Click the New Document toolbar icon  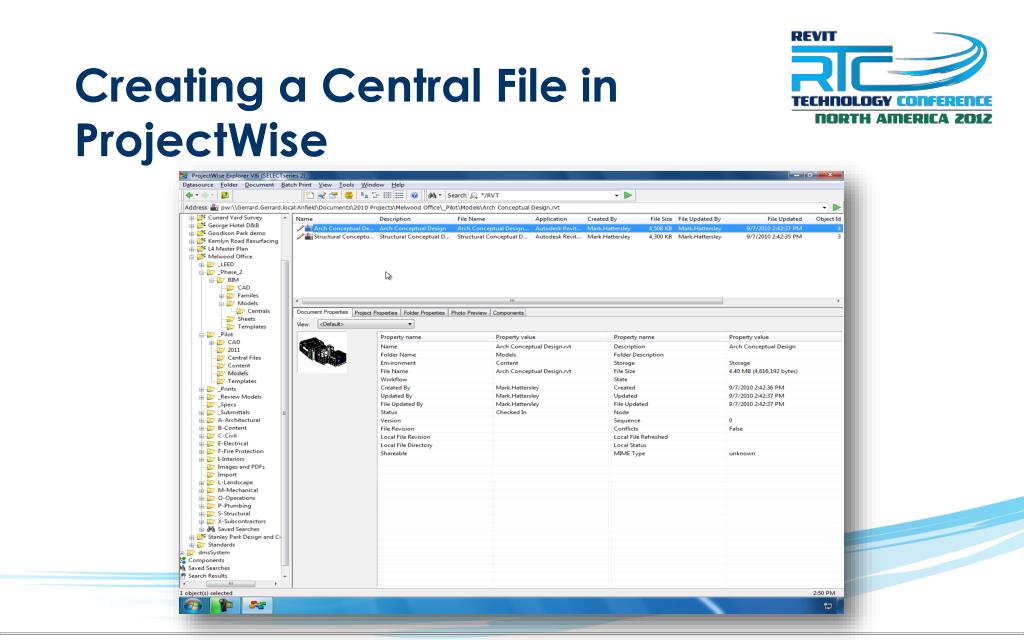[x=310, y=195]
